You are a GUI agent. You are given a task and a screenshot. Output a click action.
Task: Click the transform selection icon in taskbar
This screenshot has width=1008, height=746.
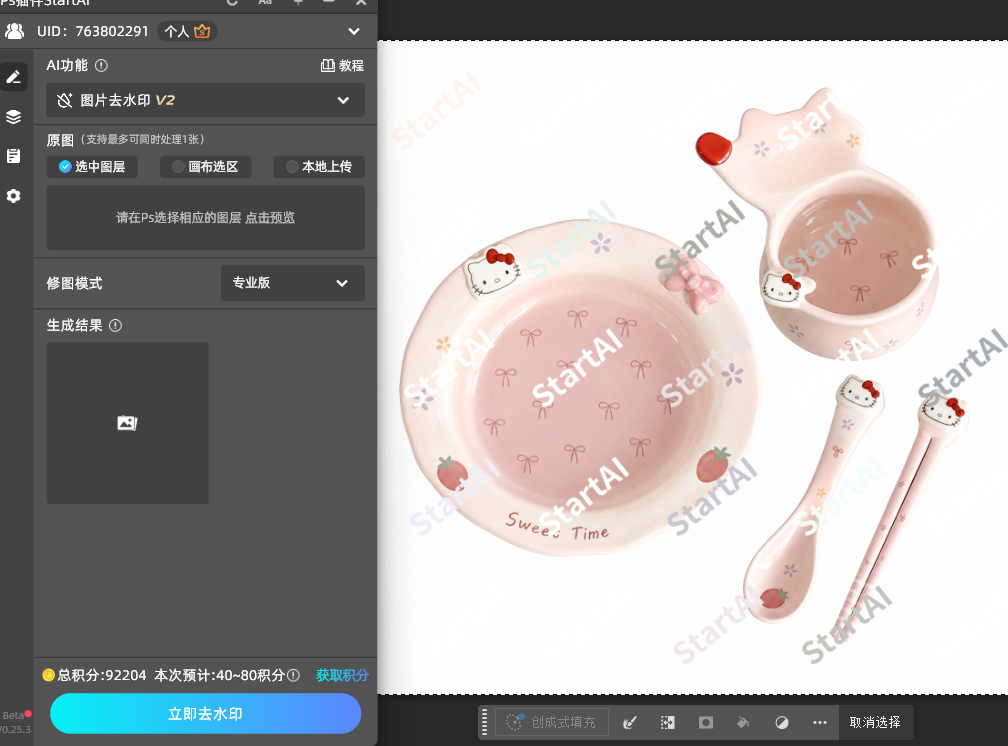click(668, 722)
